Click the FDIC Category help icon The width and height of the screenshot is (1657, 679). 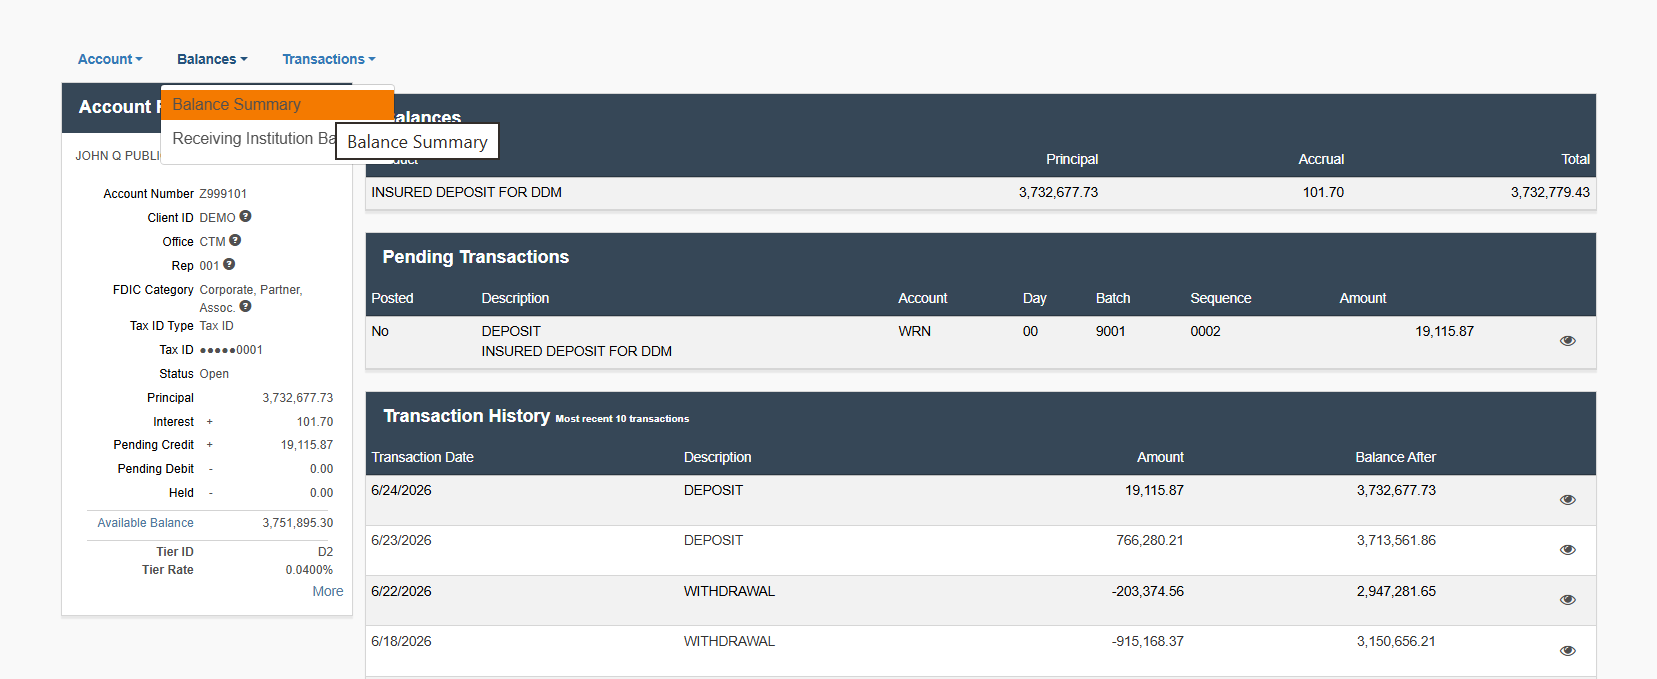pyautogui.click(x=245, y=306)
